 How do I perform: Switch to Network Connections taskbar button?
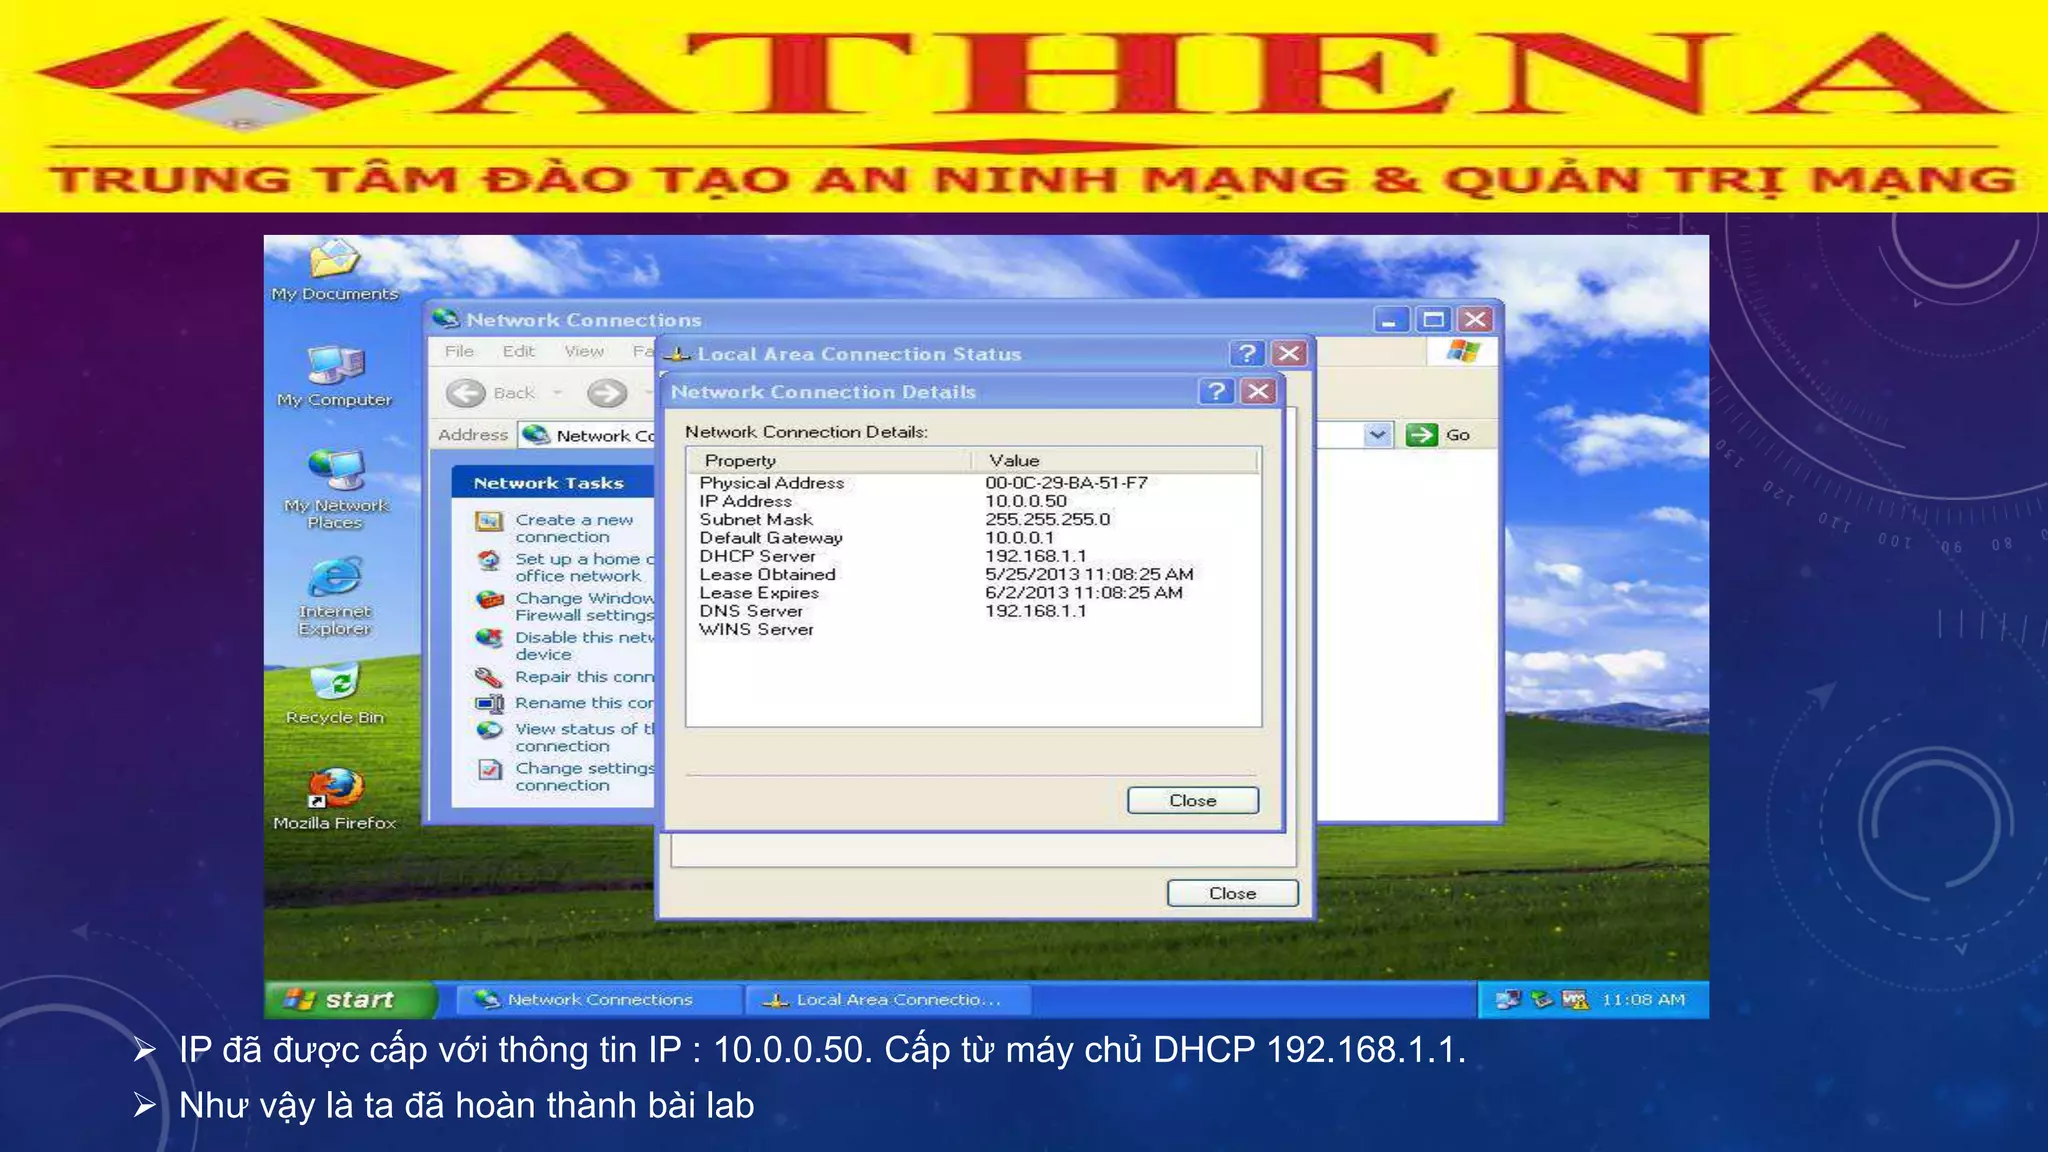pyautogui.click(x=598, y=999)
